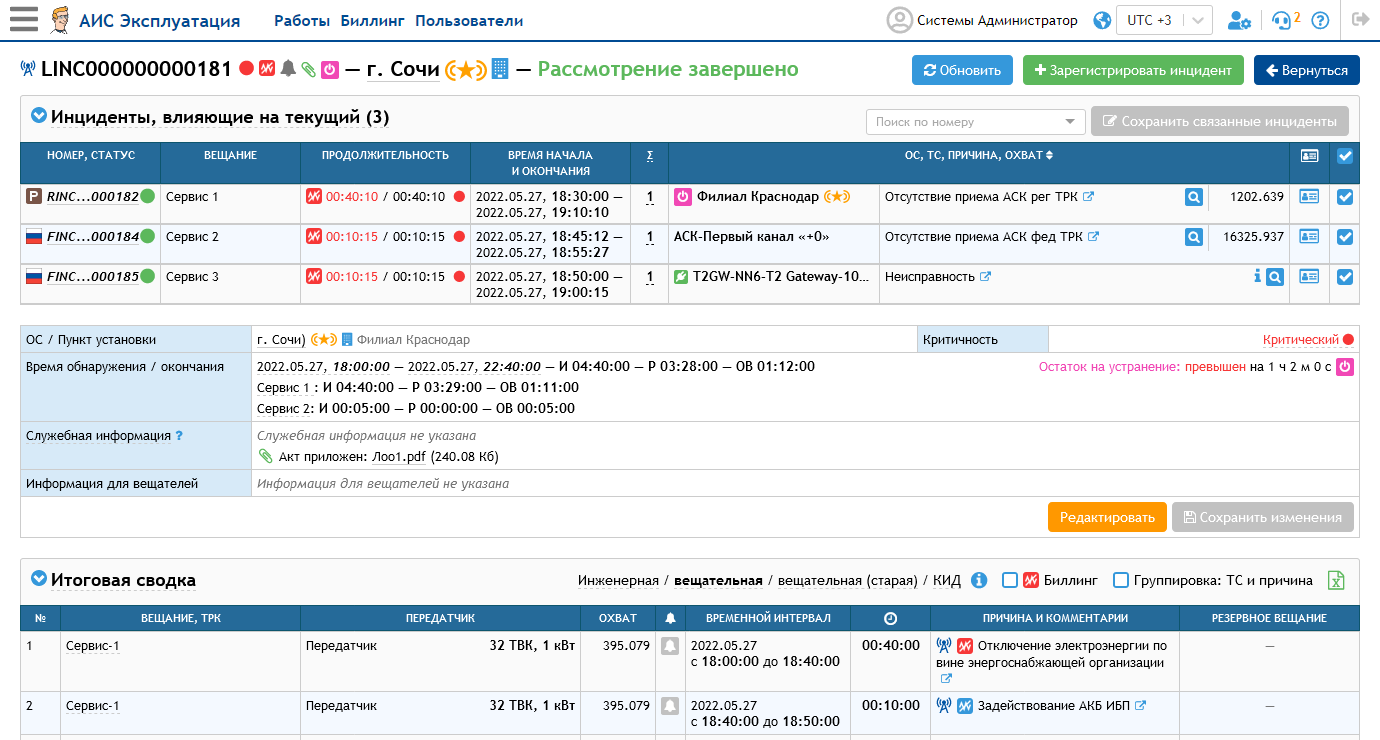The image size is (1380, 740).
Task: Click bell icon in summary row 2
Action: tap(669, 706)
